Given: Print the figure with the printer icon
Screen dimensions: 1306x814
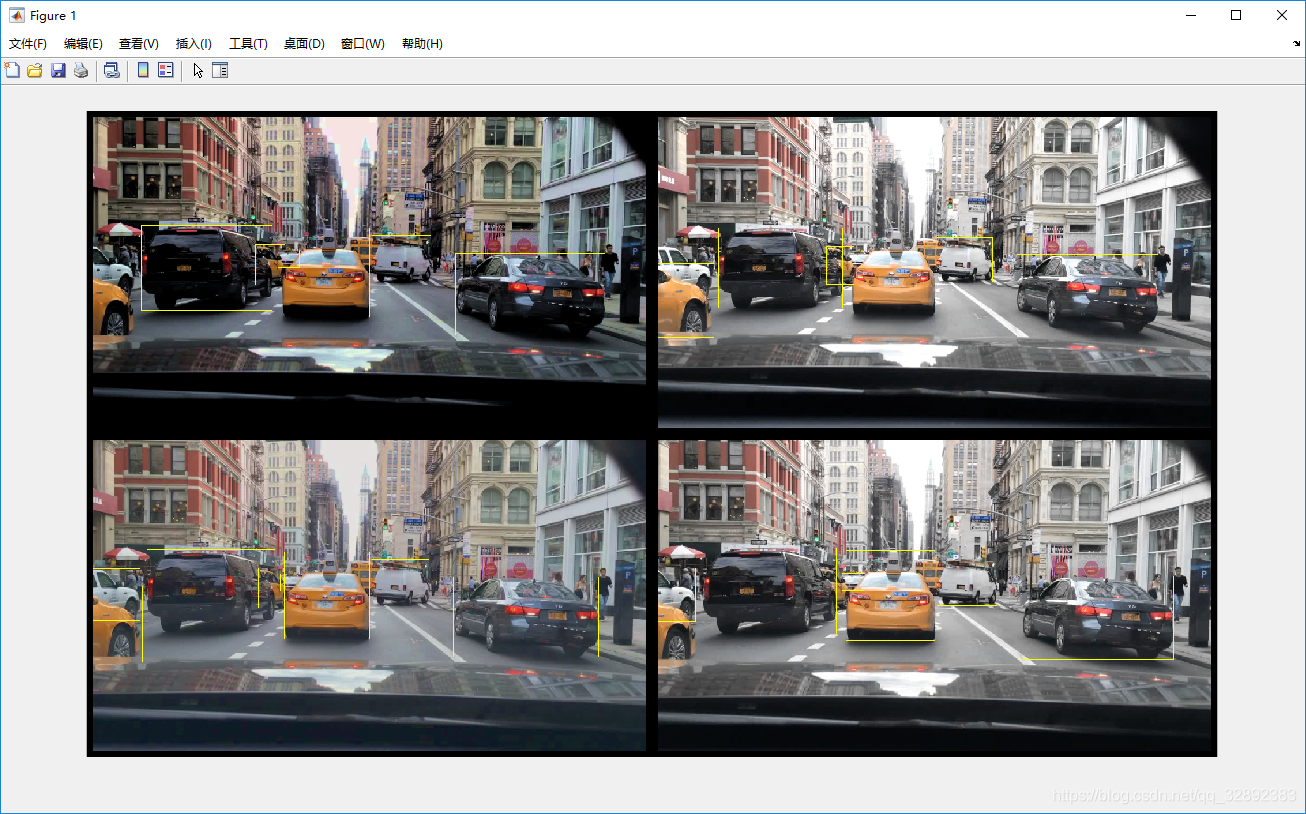Looking at the screenshot, I should [x=81, y=70].
